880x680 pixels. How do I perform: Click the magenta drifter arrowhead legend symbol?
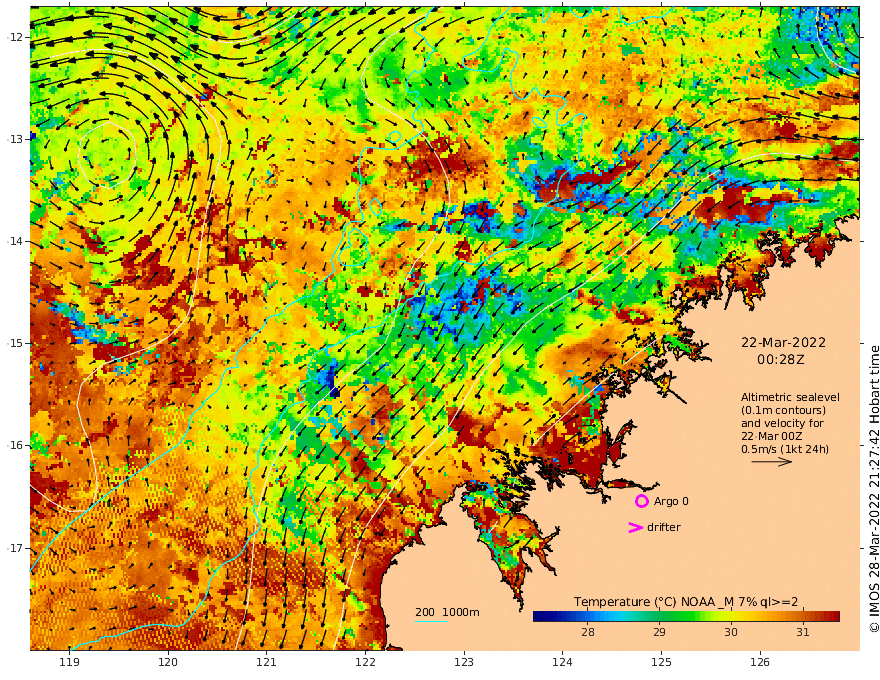(635, 527)
